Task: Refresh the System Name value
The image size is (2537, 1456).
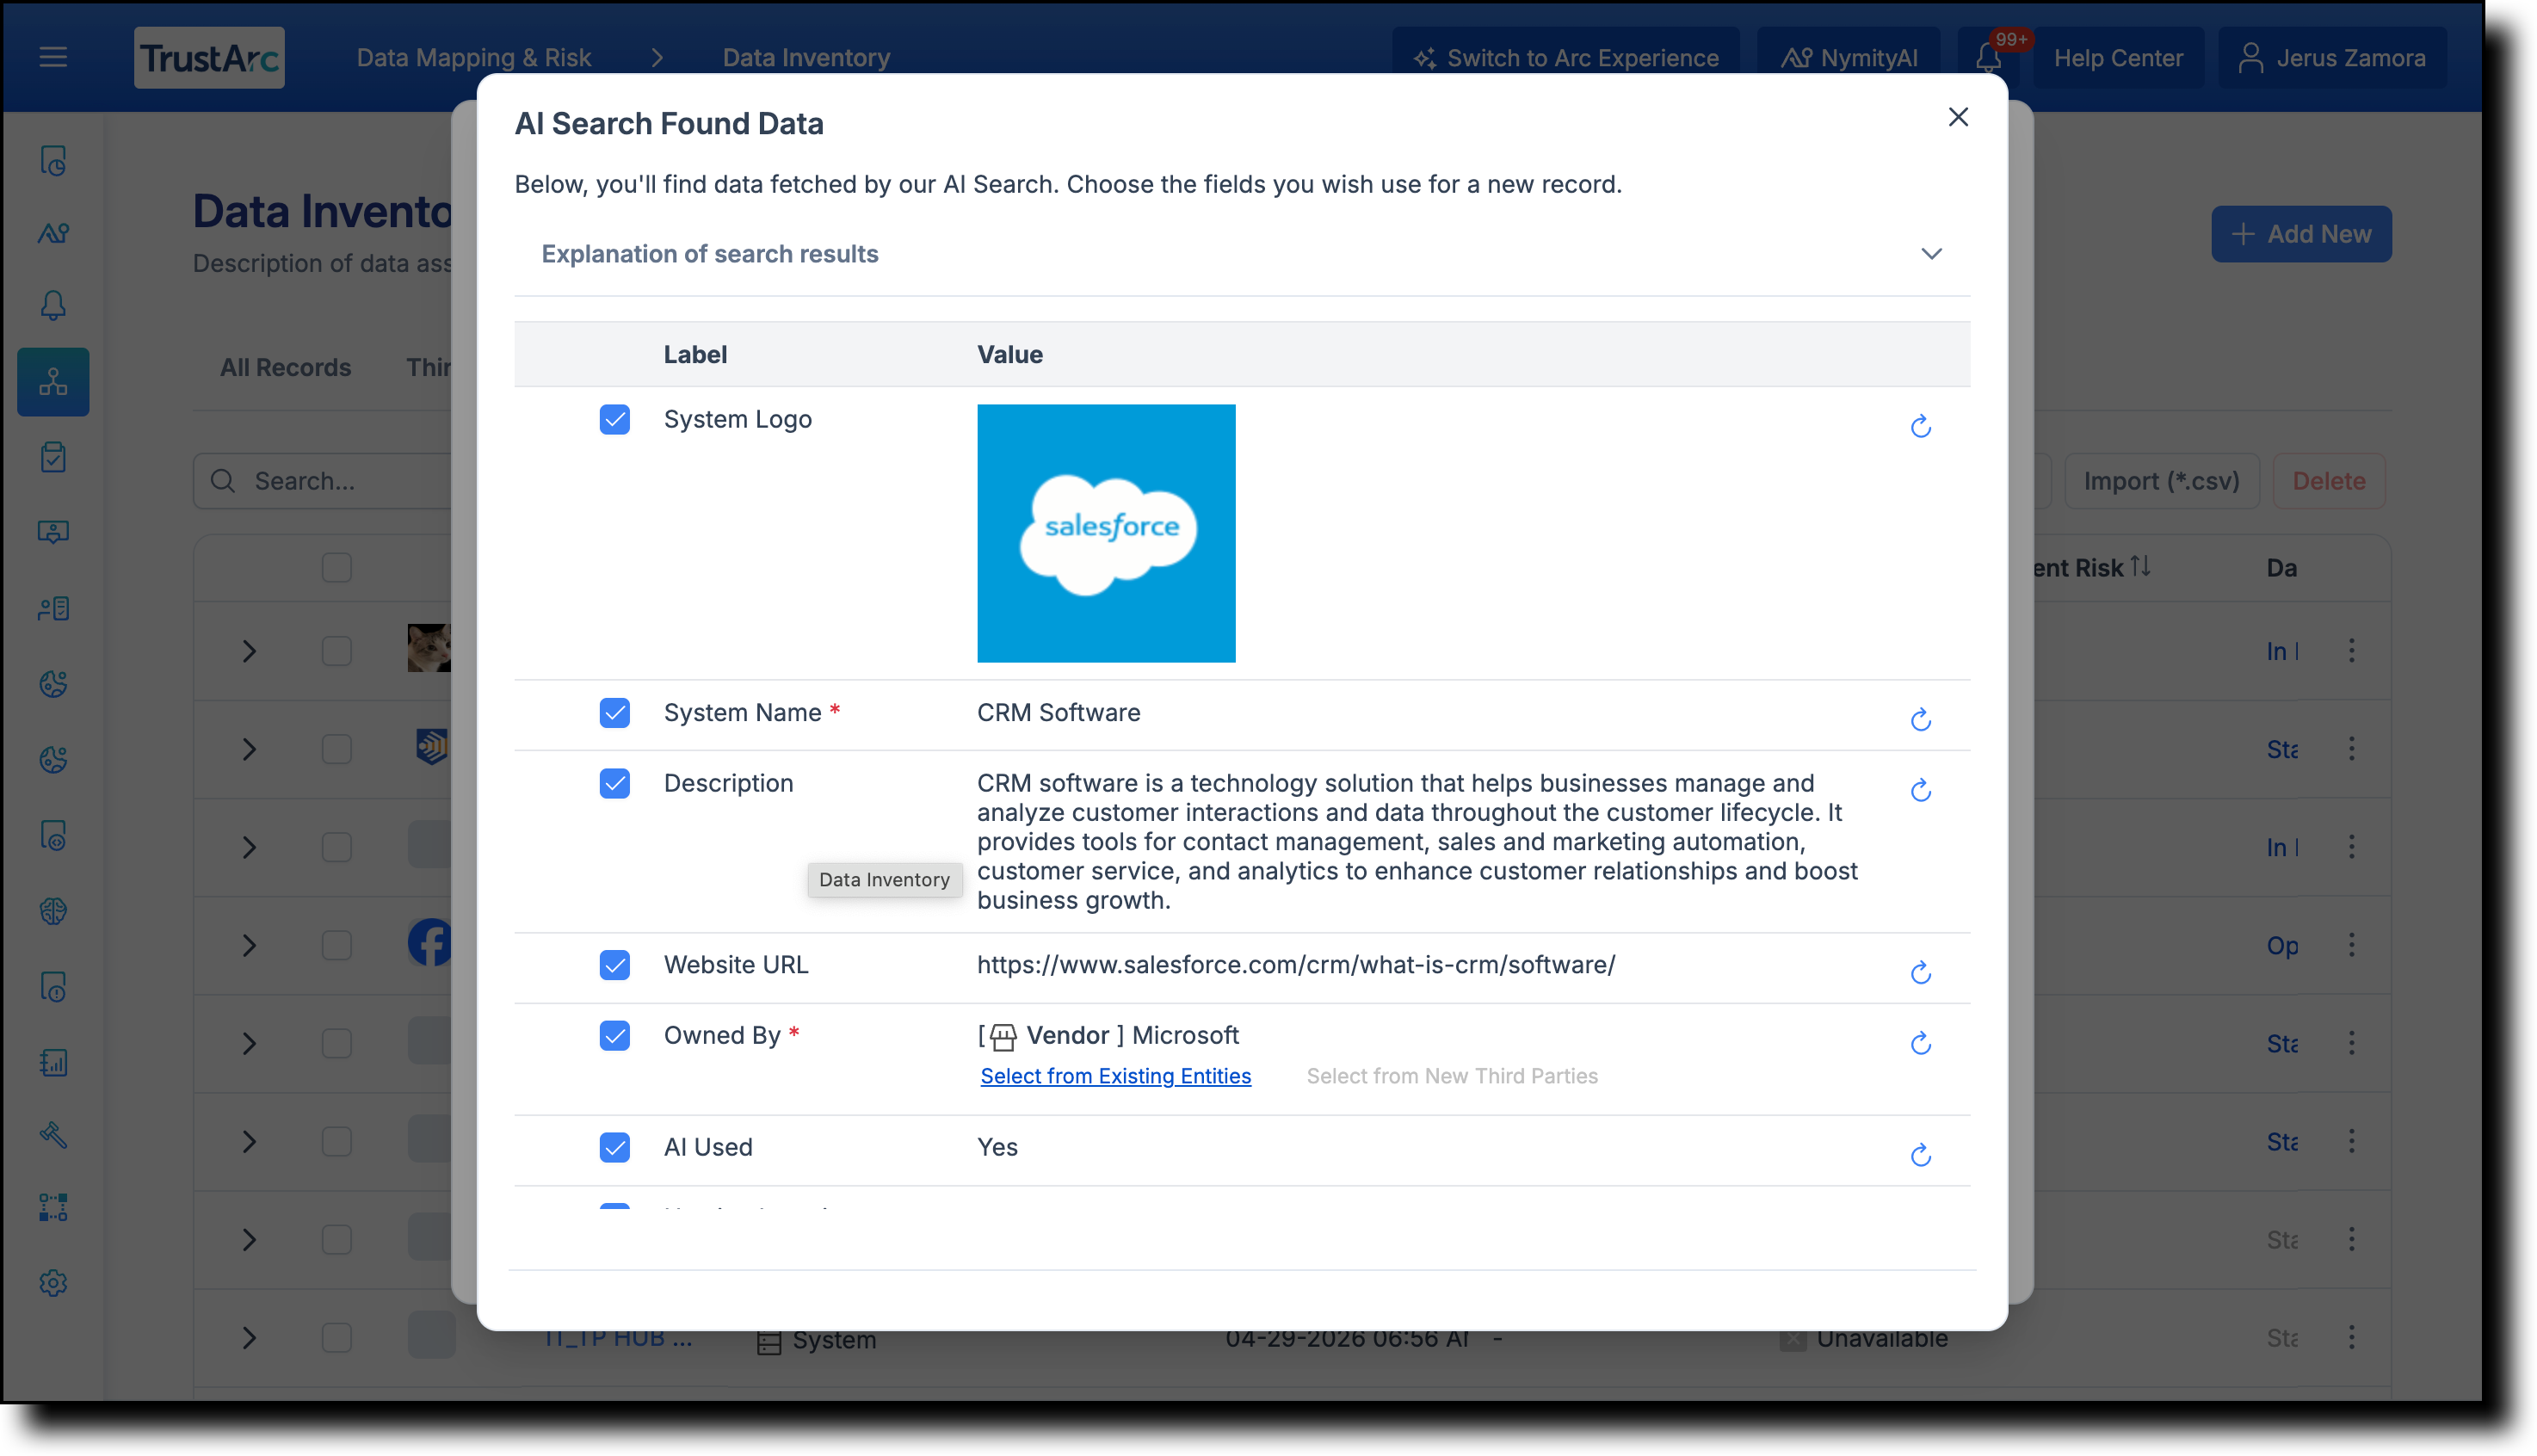Action: (1920, 720)
